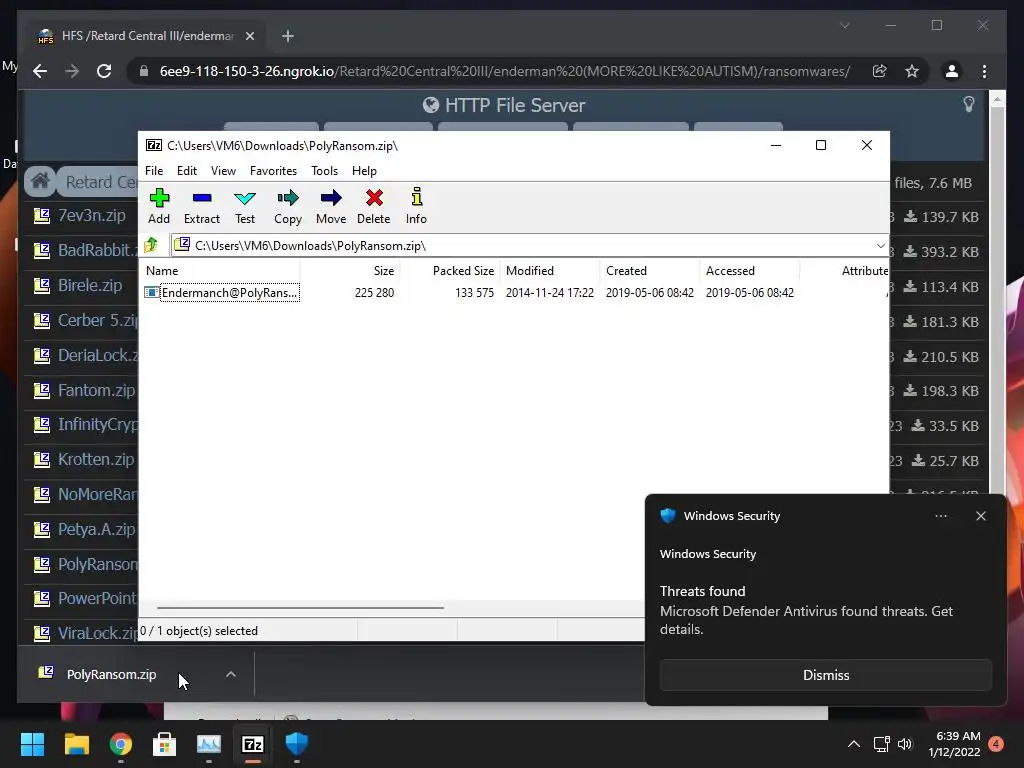Download the 139.7 KB file
Screen dimensions: 1024x768
pos(940,217)
